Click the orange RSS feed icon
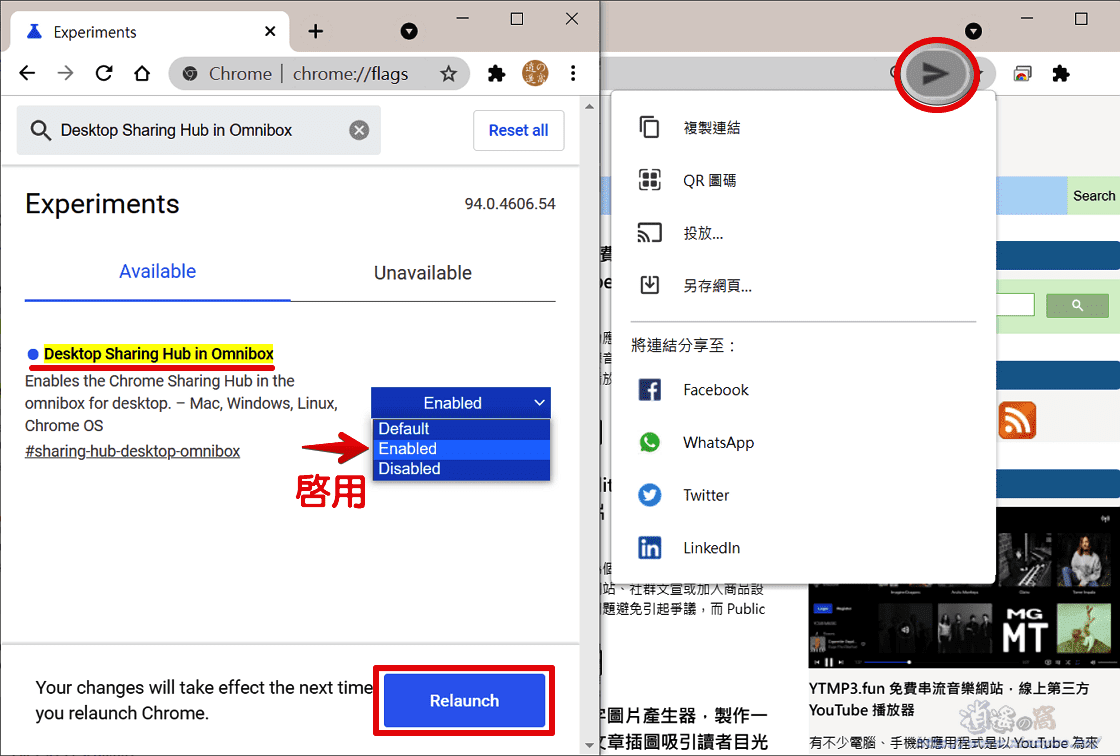The height and width of the screenshot is (756, 1120). coord(1017,421)
